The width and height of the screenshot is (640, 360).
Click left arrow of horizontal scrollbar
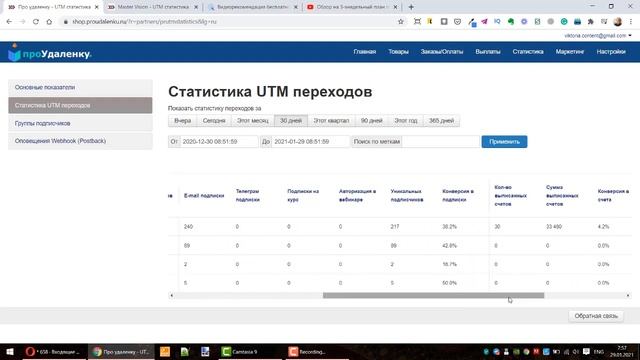(171, 296)
